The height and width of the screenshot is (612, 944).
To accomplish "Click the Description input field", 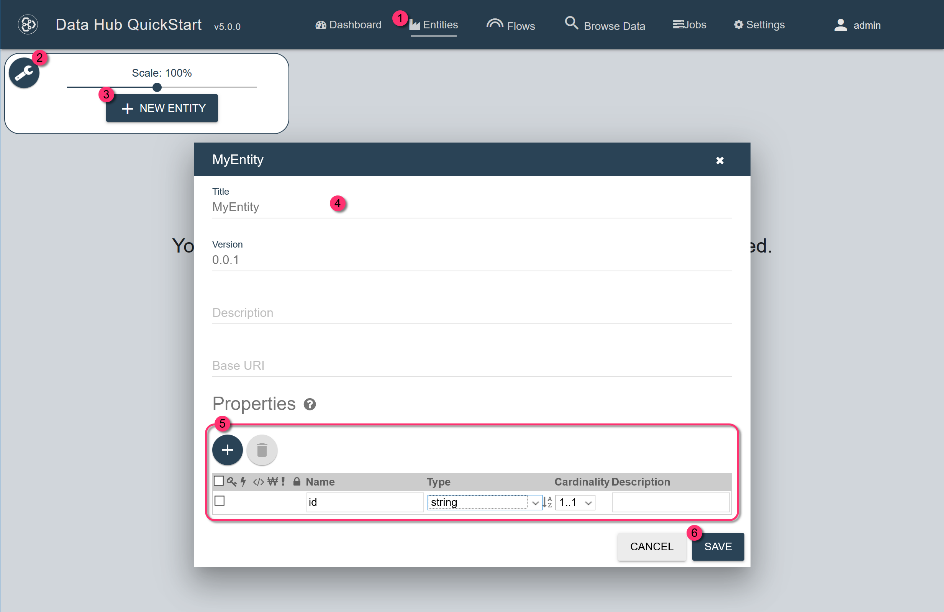I will pyautogui.click(x=471, y=313).
